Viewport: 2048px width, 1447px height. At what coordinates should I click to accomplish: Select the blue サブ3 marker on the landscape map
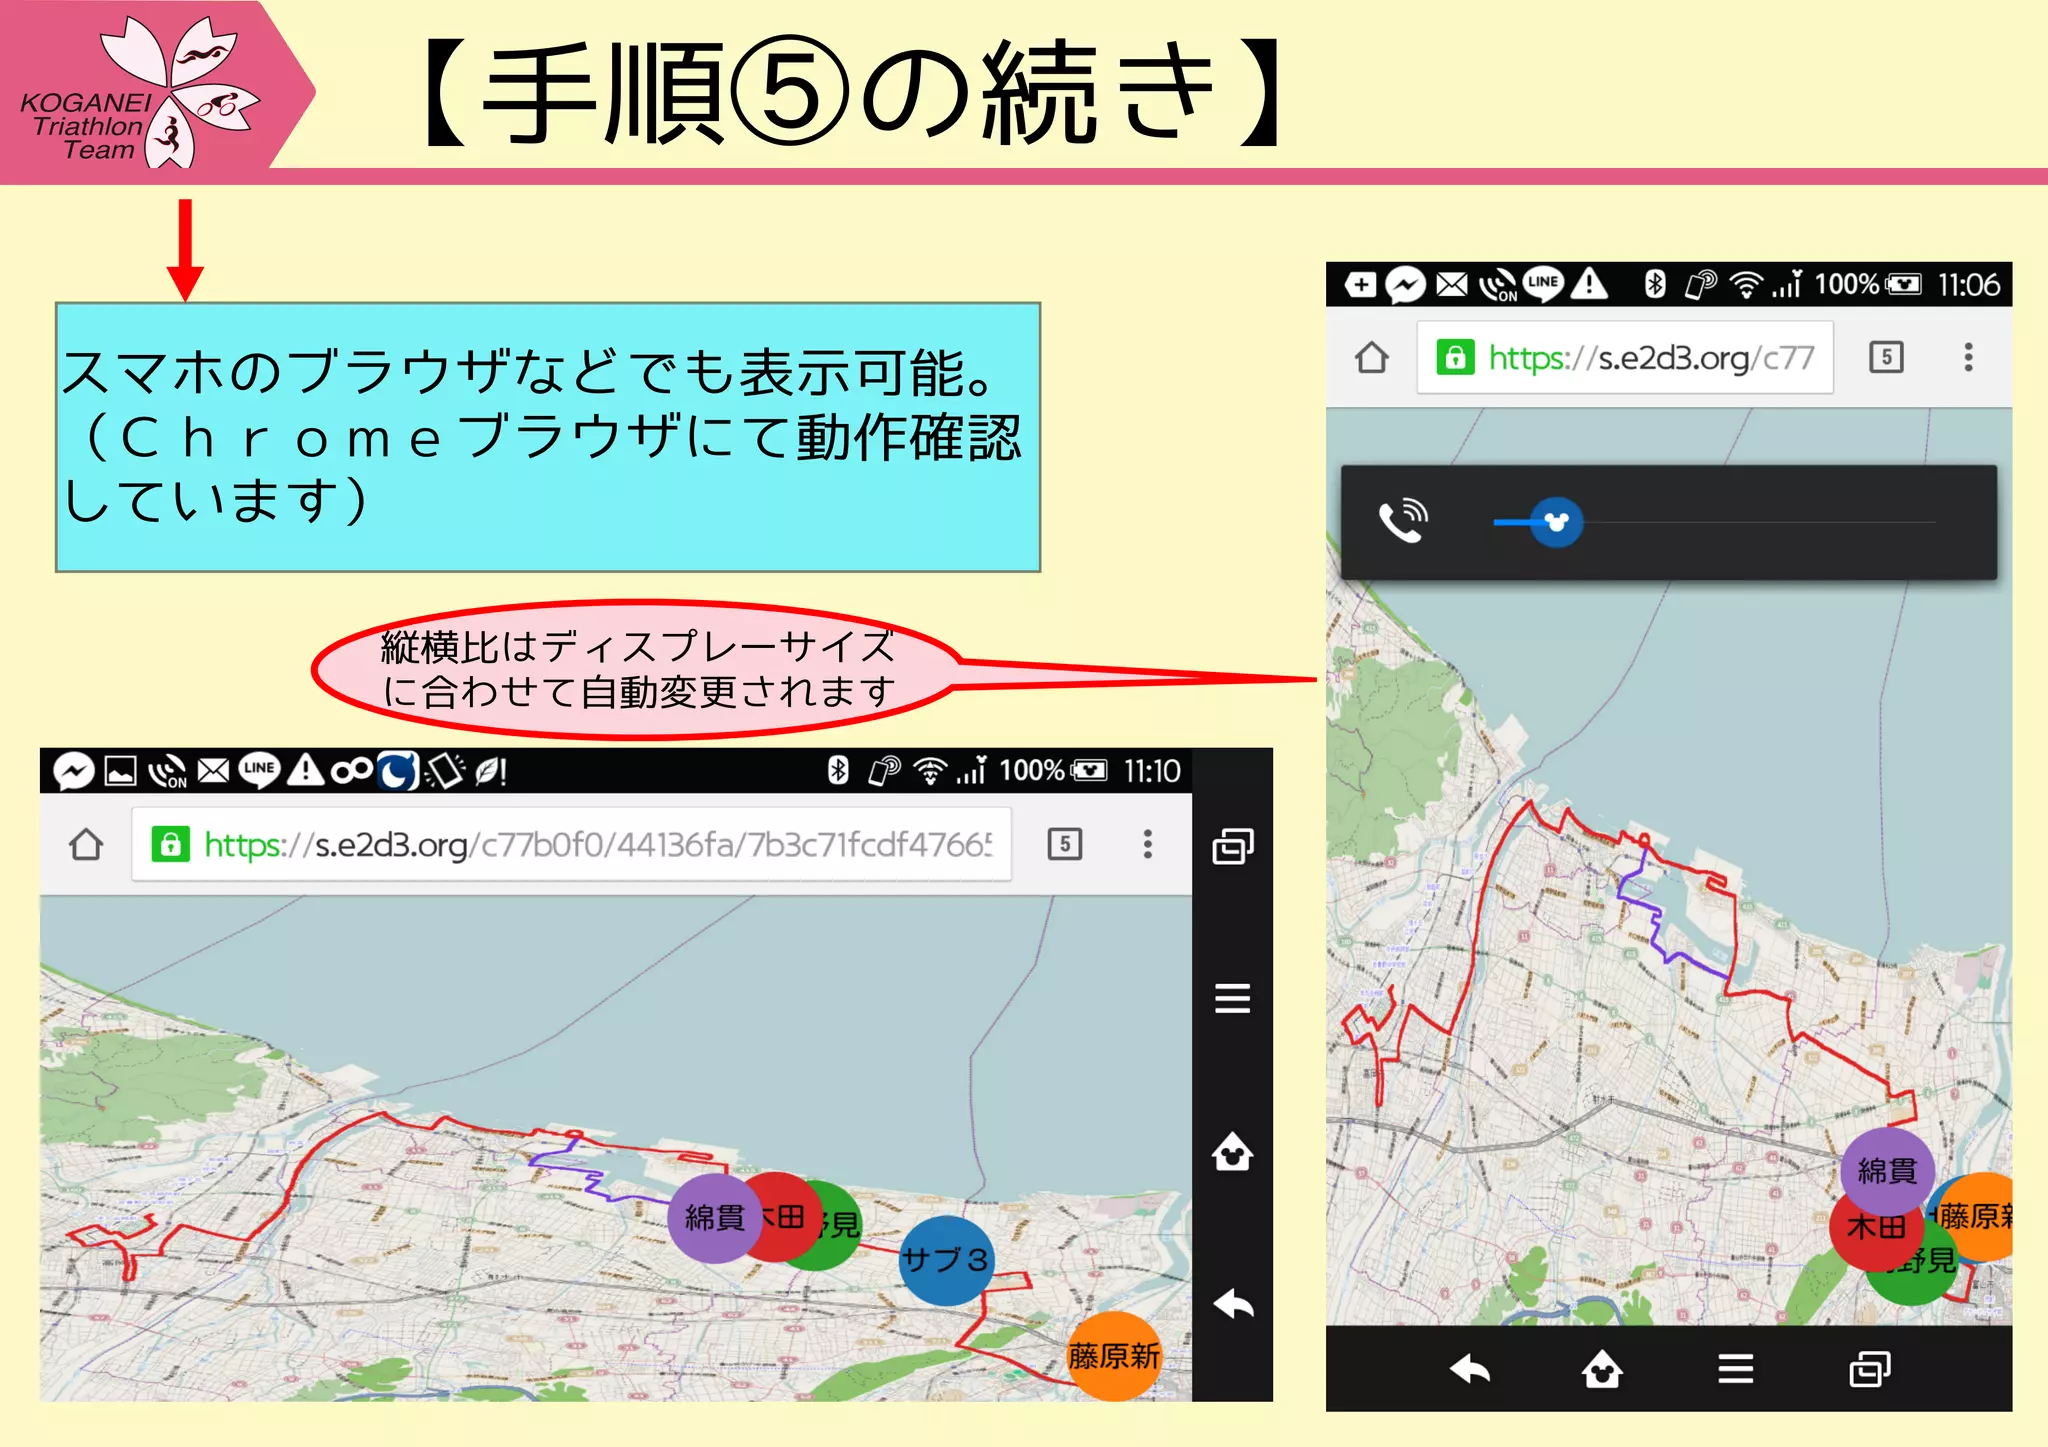[x=945, y=1259]
